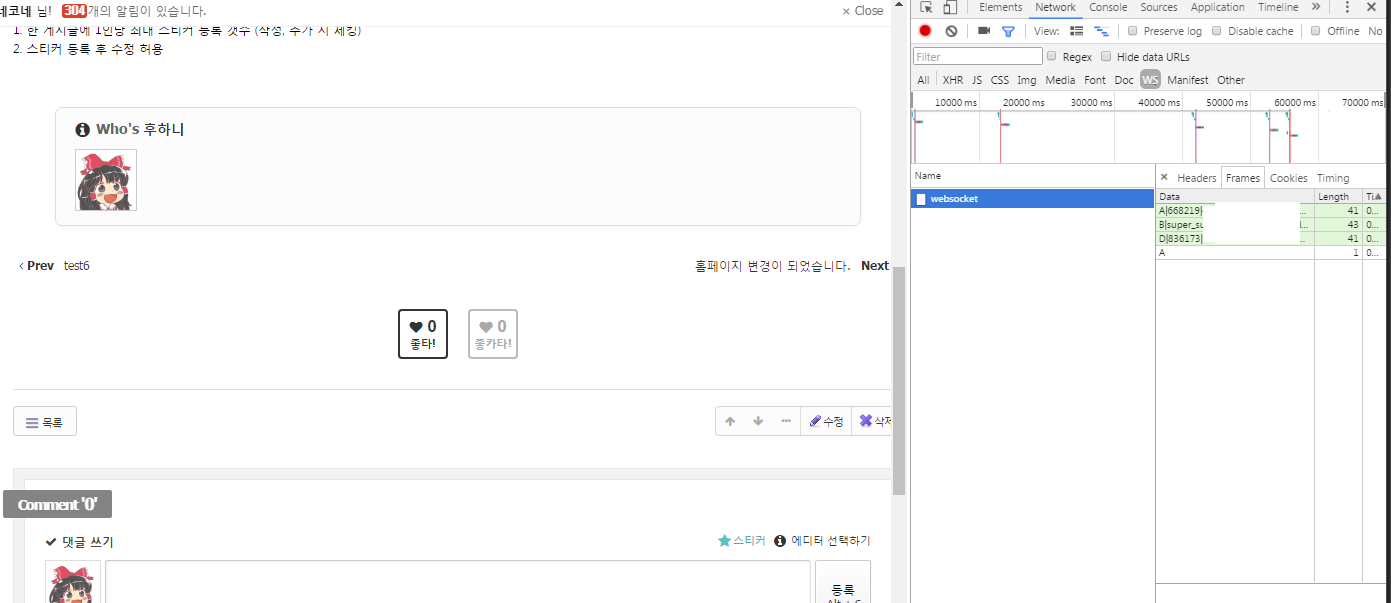Click the 삭제 delete button
Image resolution: width=1391 pixels, height=603 pixels.
[x=873, y=422]
